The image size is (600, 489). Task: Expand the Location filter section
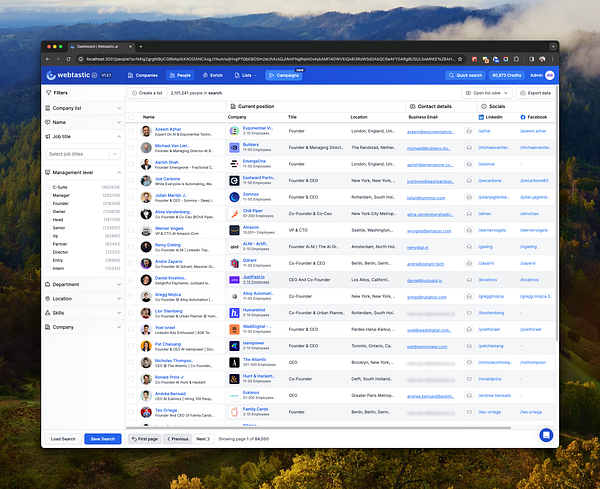click(83, 298)
